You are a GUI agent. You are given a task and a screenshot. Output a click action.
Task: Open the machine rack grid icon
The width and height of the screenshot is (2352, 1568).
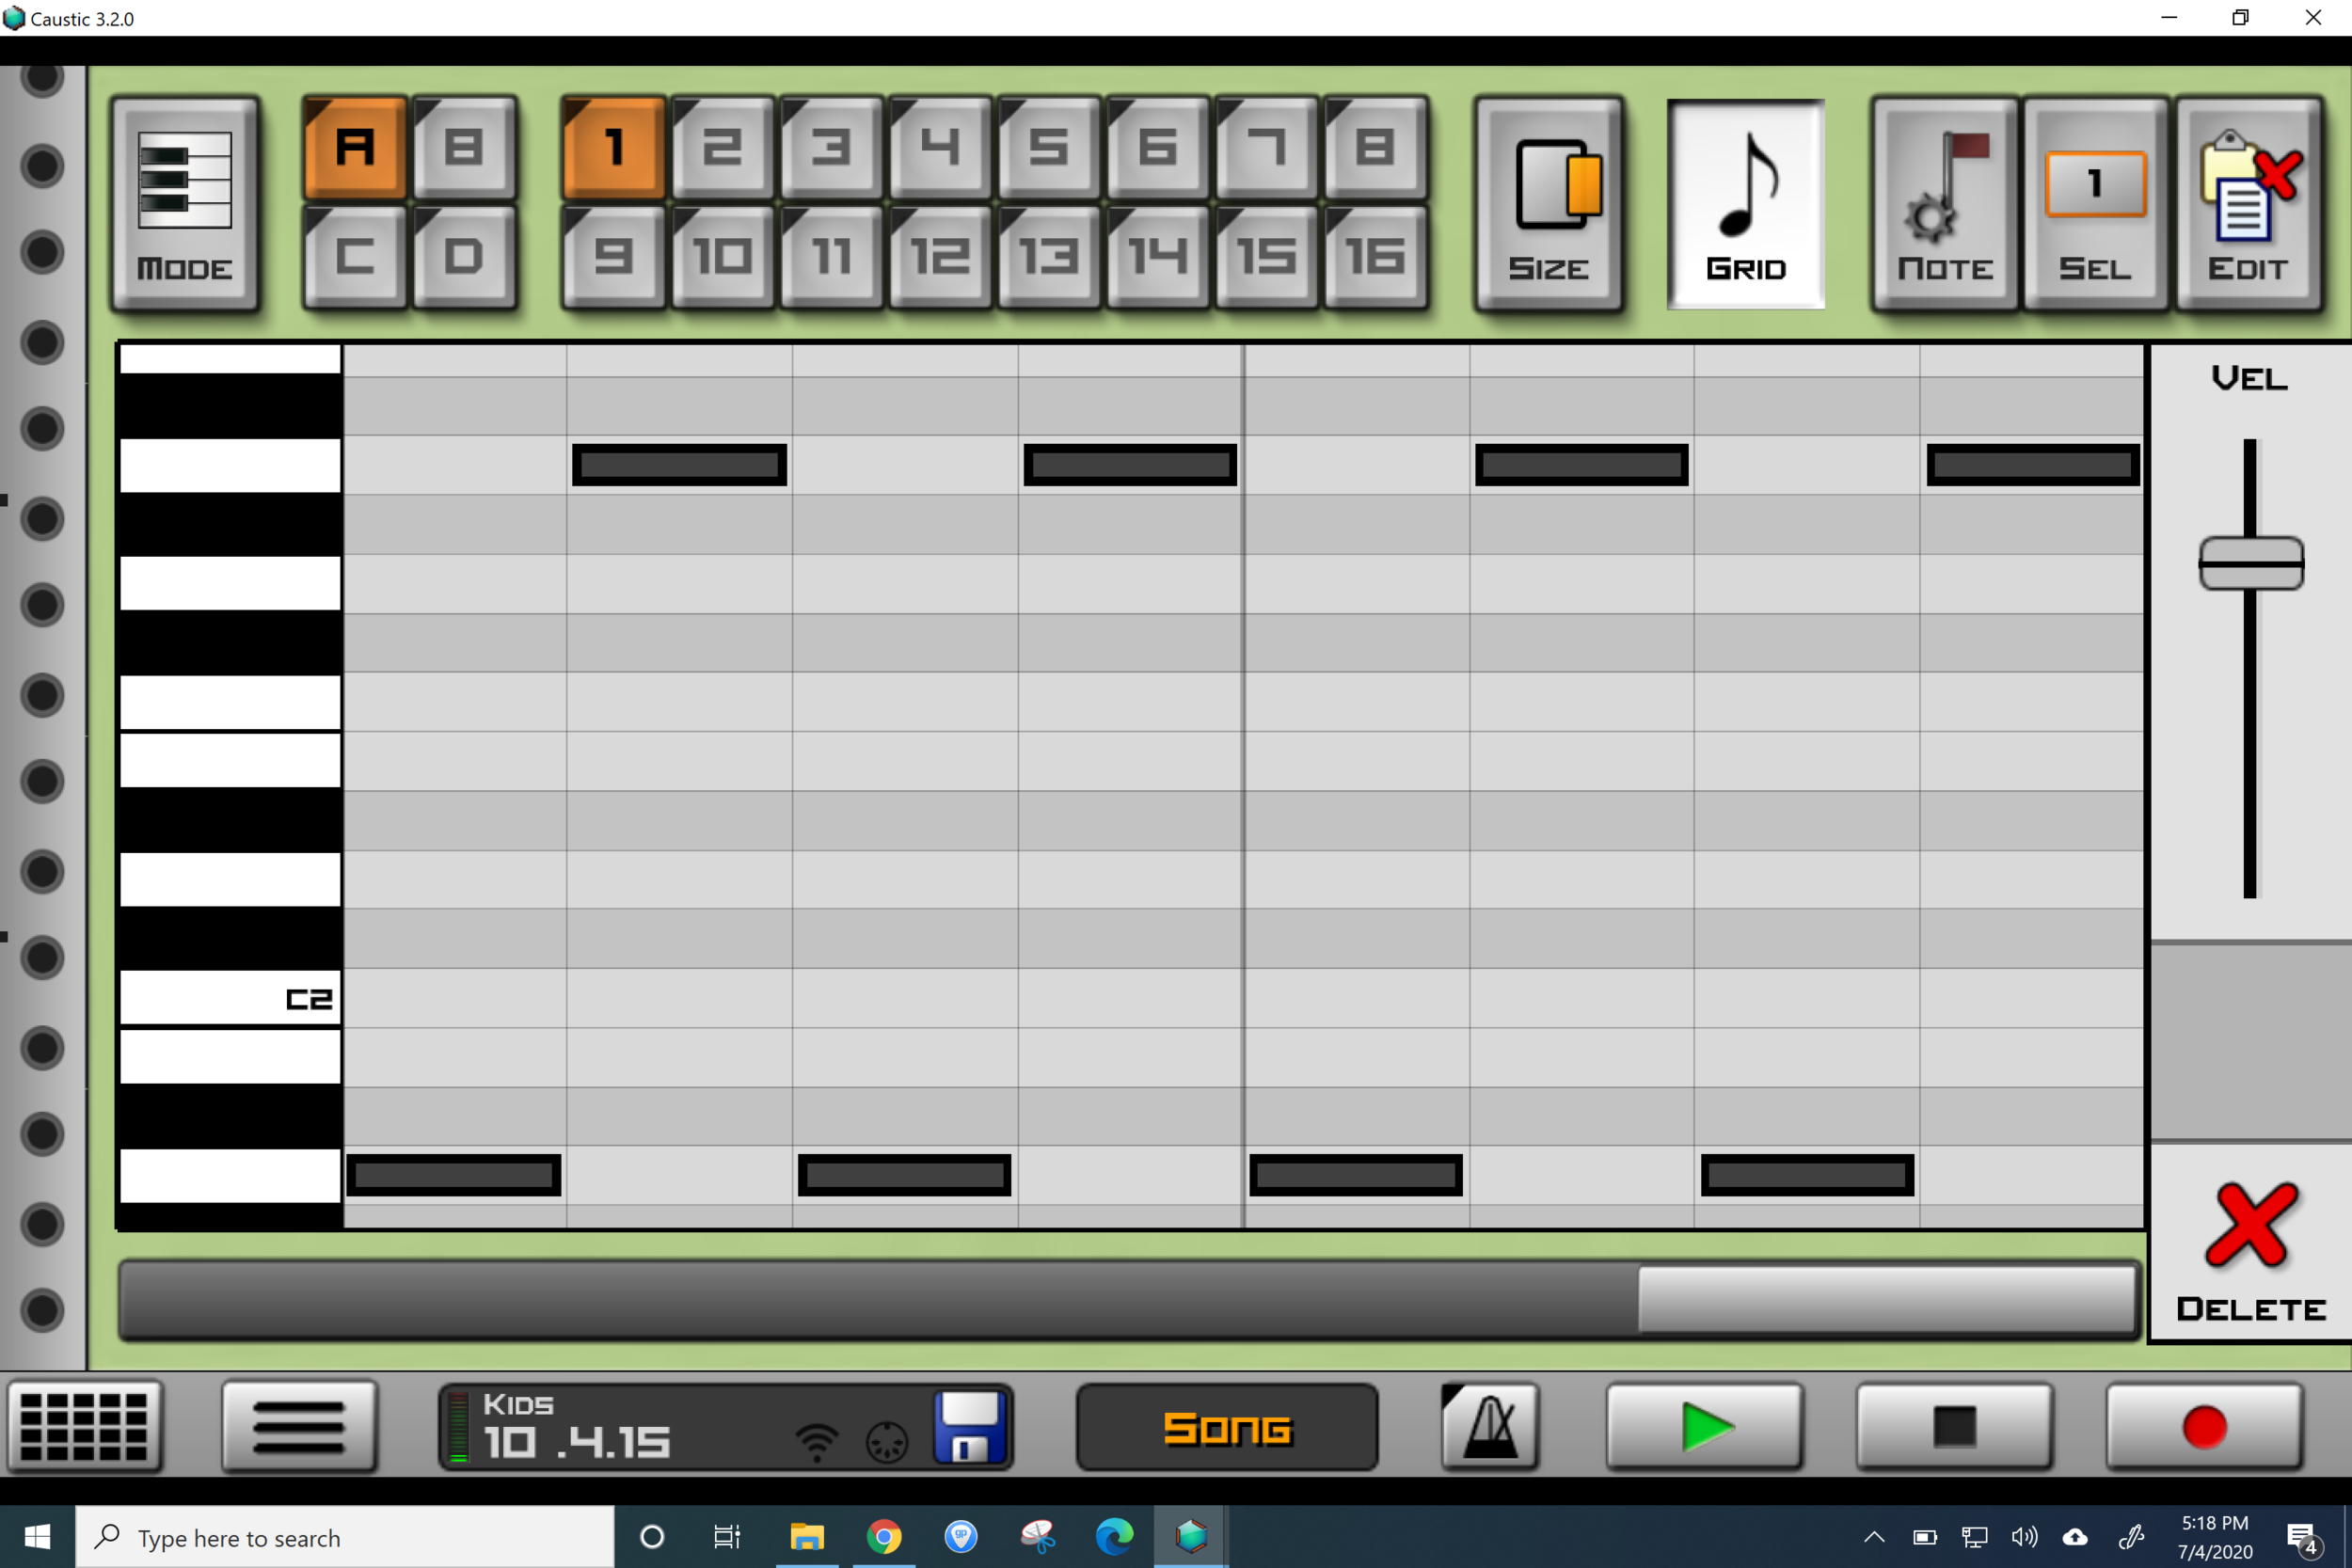coord(85,1426)
